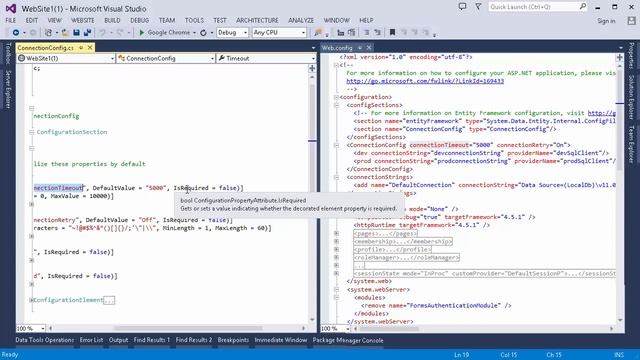This screenshot has height=360, width=640.
Task: Close the Web.config tab
Action: [369, 48]
